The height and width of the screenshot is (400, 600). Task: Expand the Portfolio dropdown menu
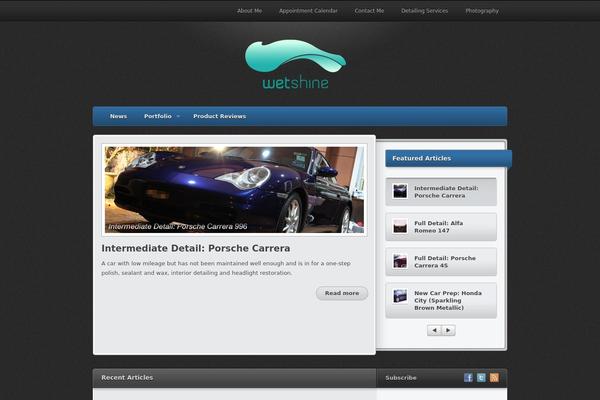tap(161, 116)
